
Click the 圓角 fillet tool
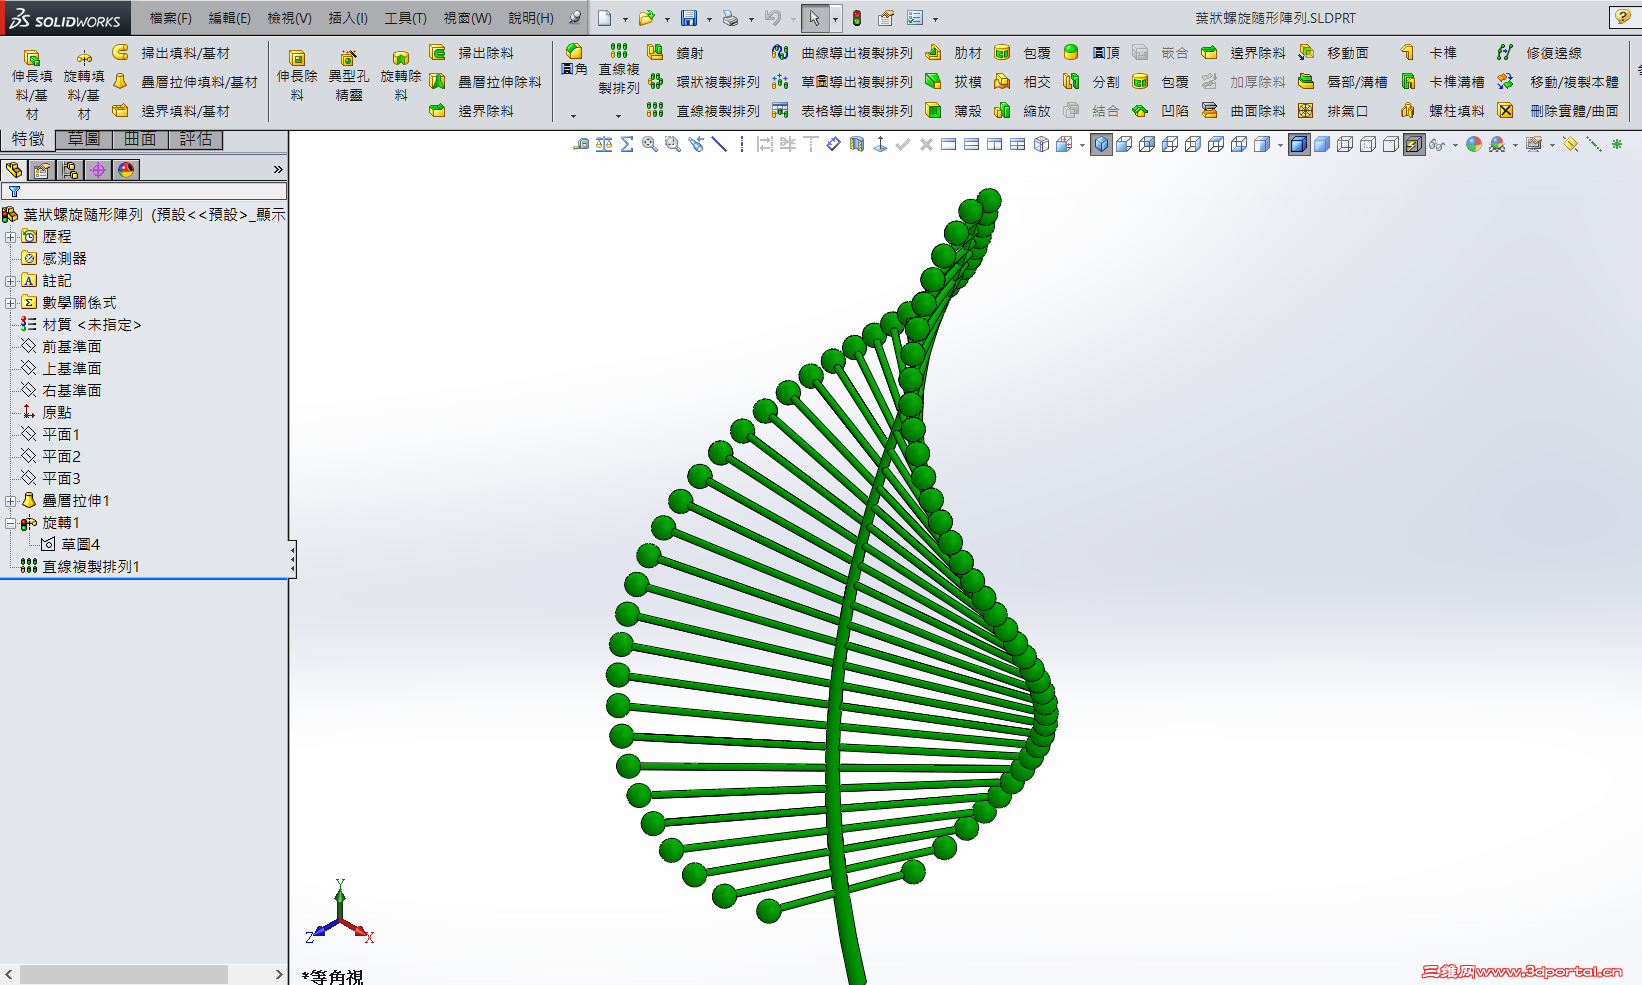(574, 60)
